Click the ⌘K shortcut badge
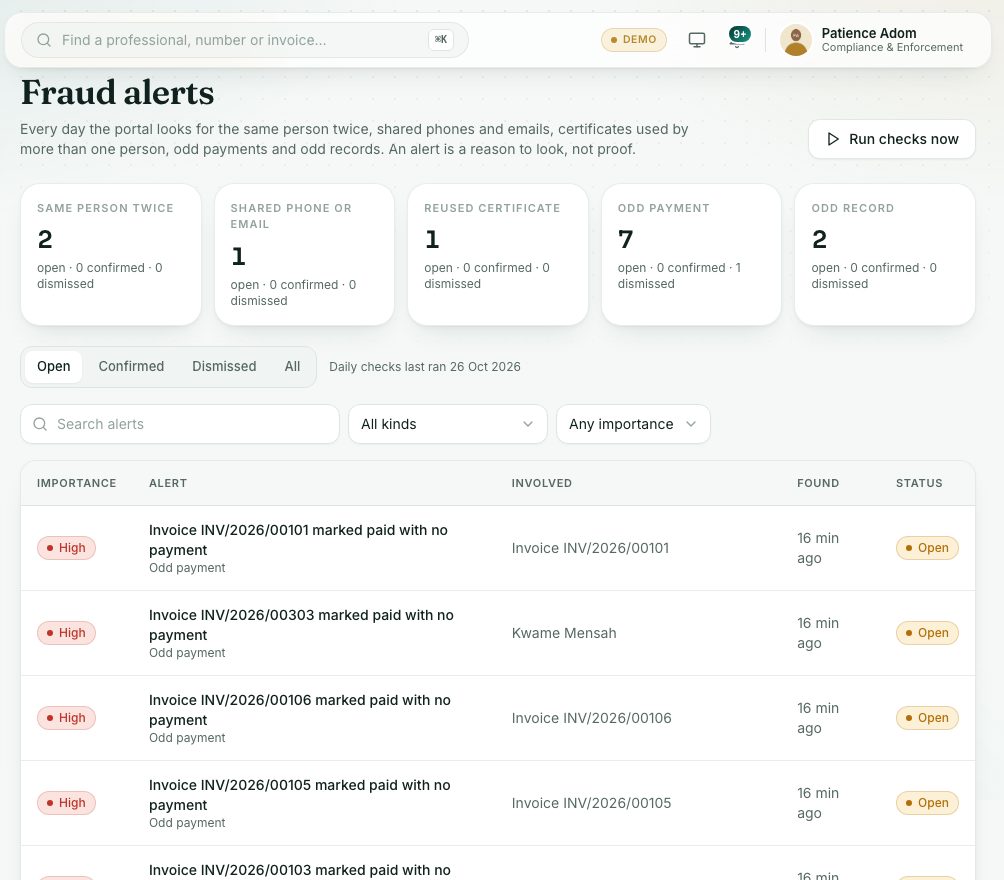This screenshot has width=1004, height=880. tap(441, 40)
